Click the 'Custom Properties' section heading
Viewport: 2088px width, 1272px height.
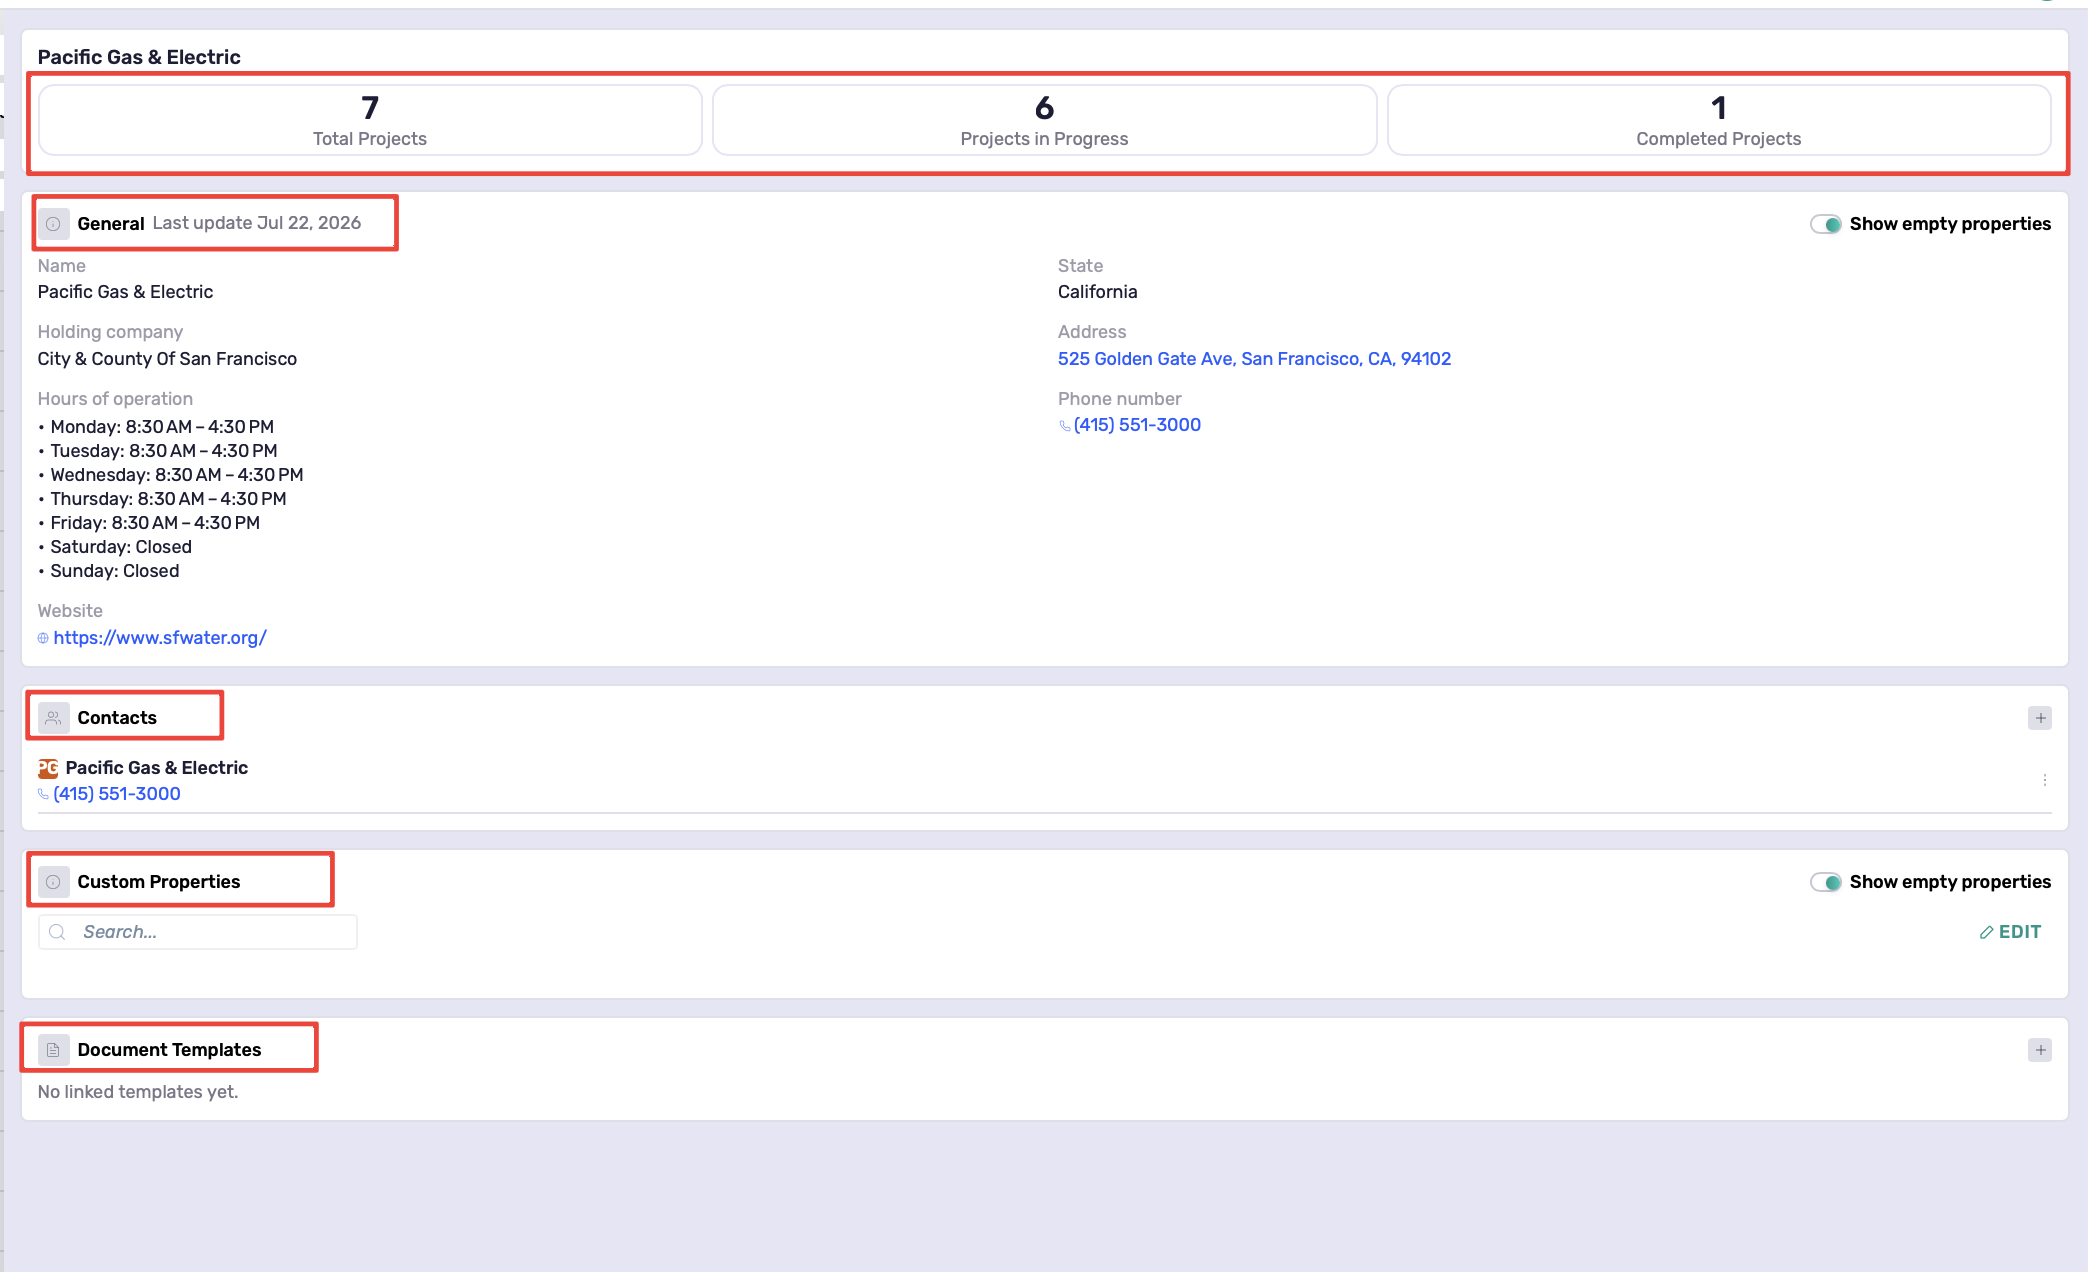(159, 882)
